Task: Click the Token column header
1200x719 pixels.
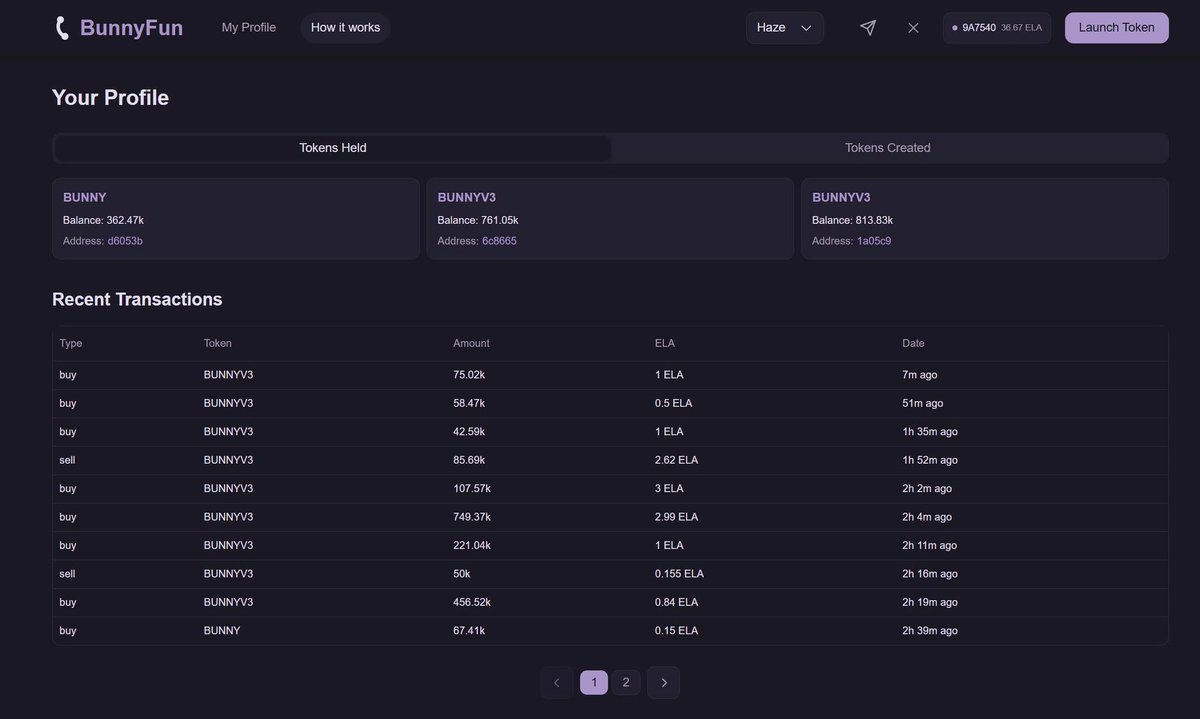Action: pos(218,343)
